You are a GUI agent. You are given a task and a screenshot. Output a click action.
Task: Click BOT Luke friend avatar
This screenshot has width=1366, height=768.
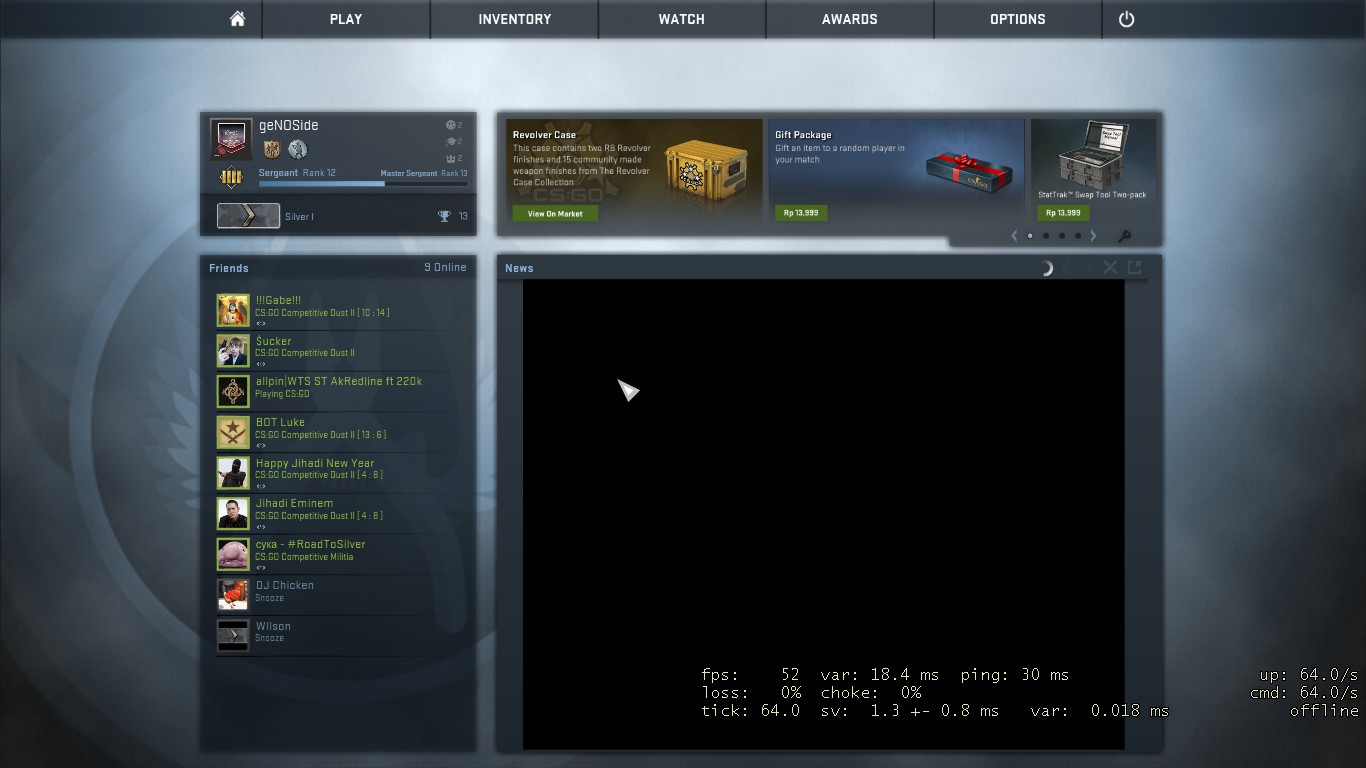point(233,432)
